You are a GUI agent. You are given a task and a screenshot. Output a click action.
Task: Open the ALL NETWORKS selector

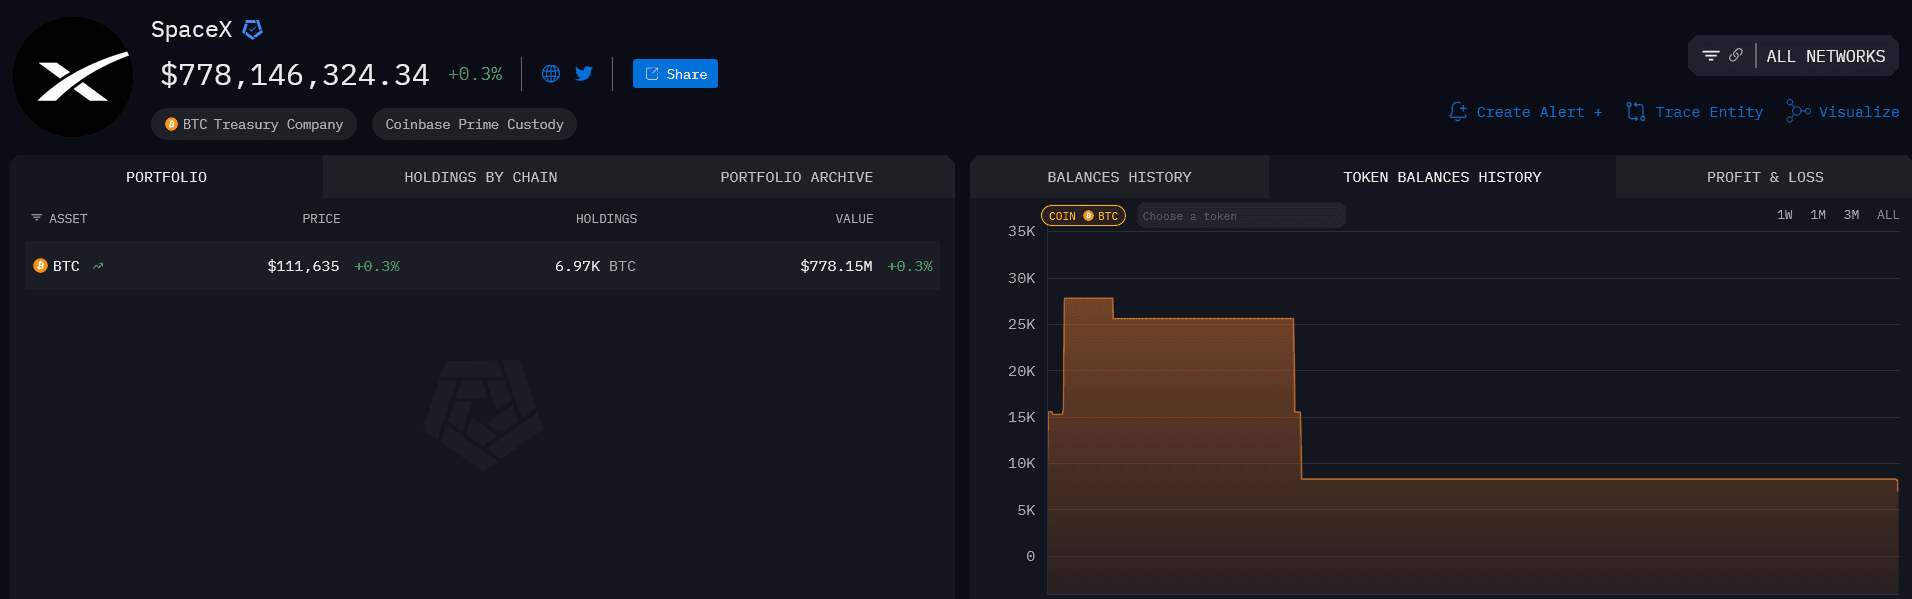tap(1825, 56)
